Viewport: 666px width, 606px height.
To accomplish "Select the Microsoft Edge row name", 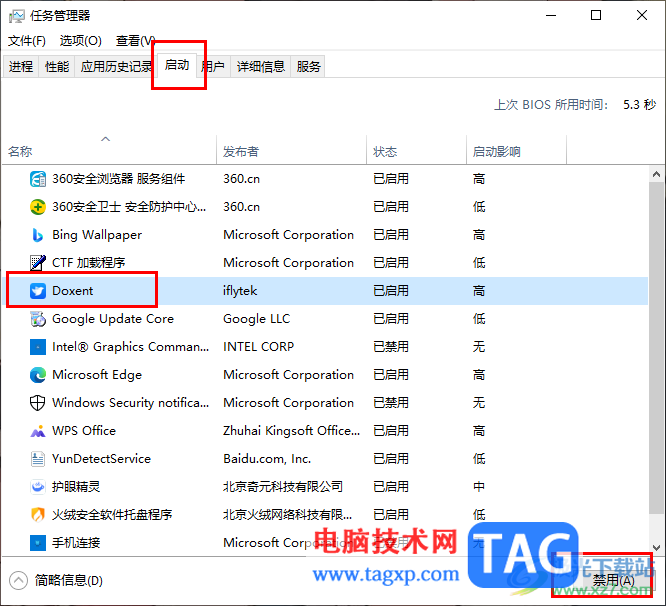I will 97,375.
